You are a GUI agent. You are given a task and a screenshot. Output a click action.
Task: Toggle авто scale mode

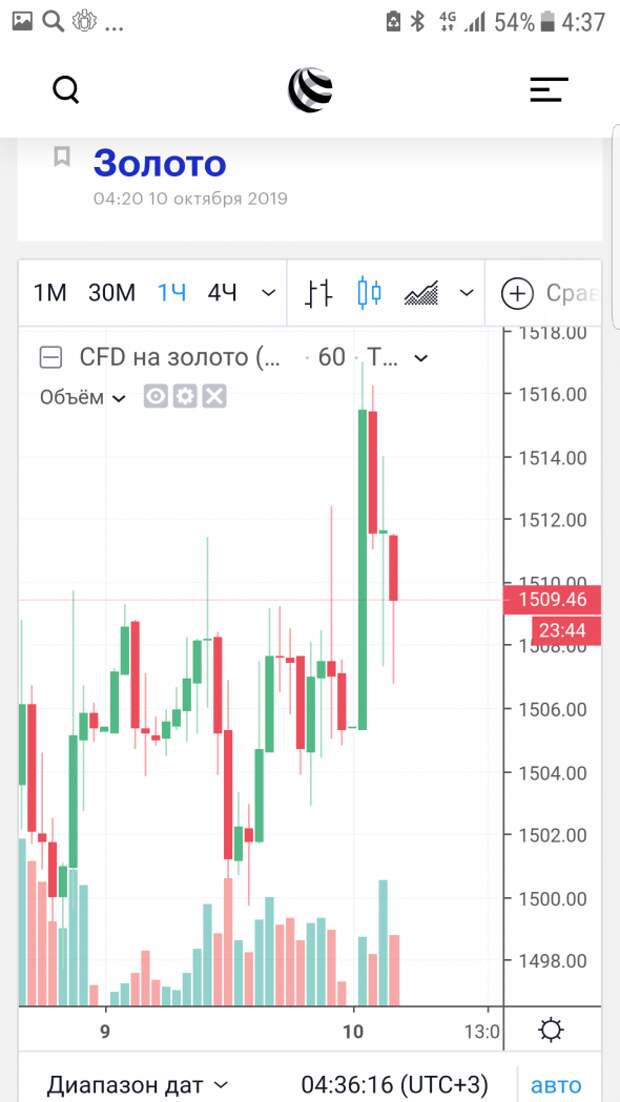pos(556,1085)
